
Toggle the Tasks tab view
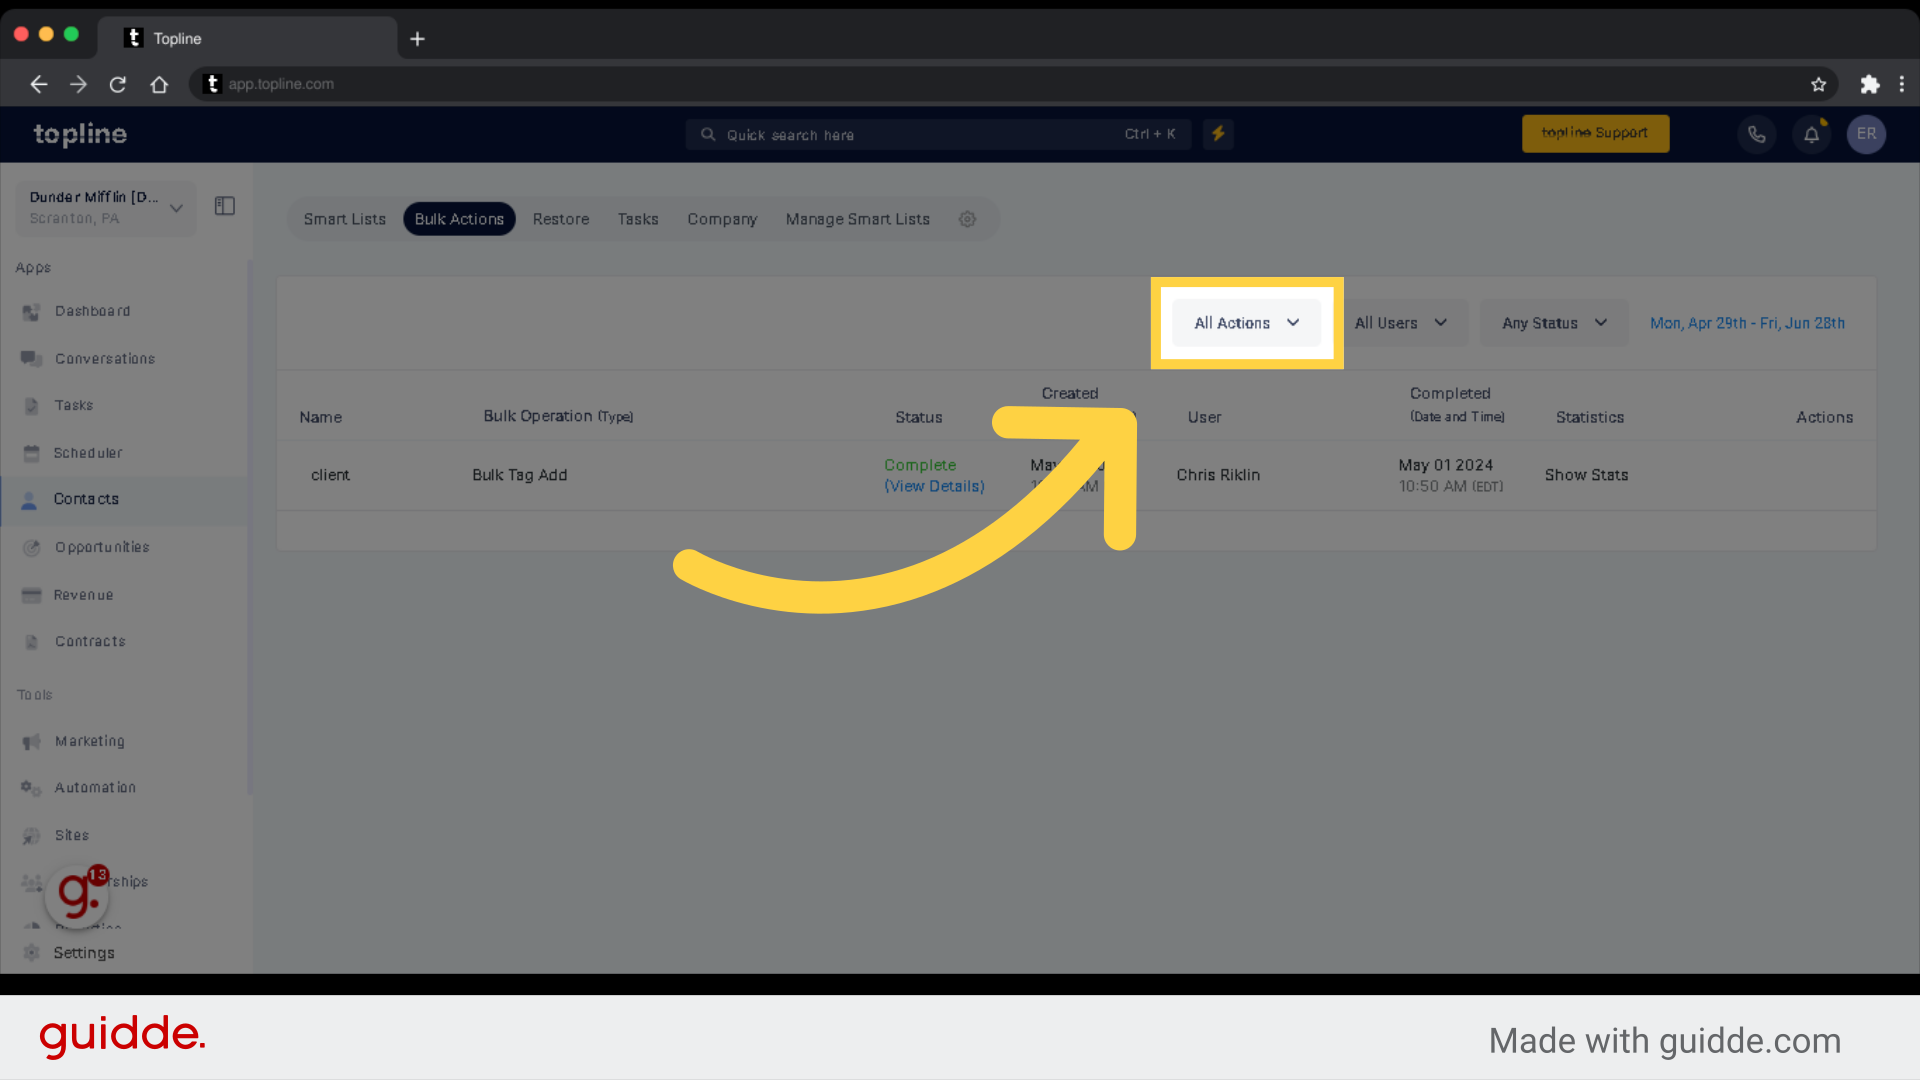click(637, 218)
